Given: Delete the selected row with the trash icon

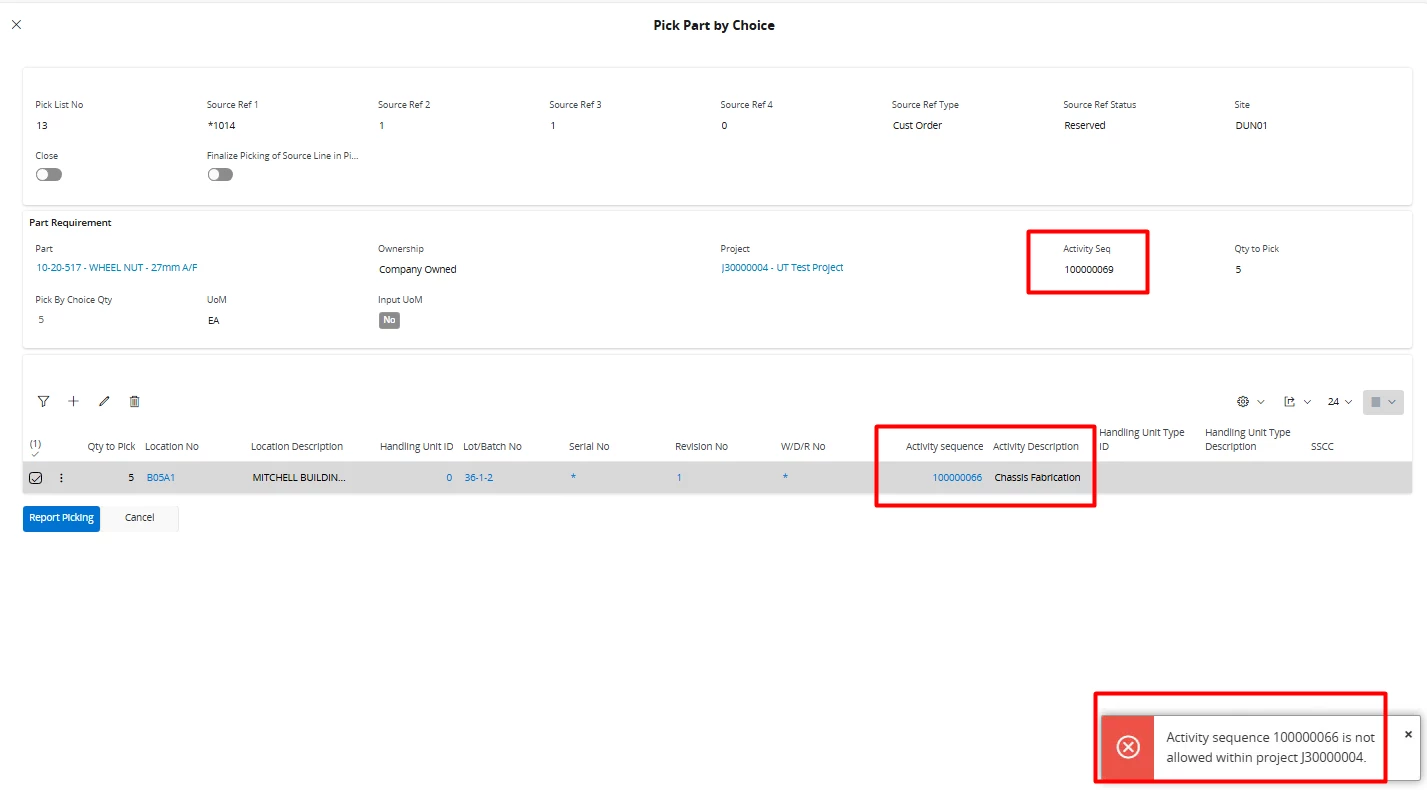Looking at the screenshot, I should (134, 401).
